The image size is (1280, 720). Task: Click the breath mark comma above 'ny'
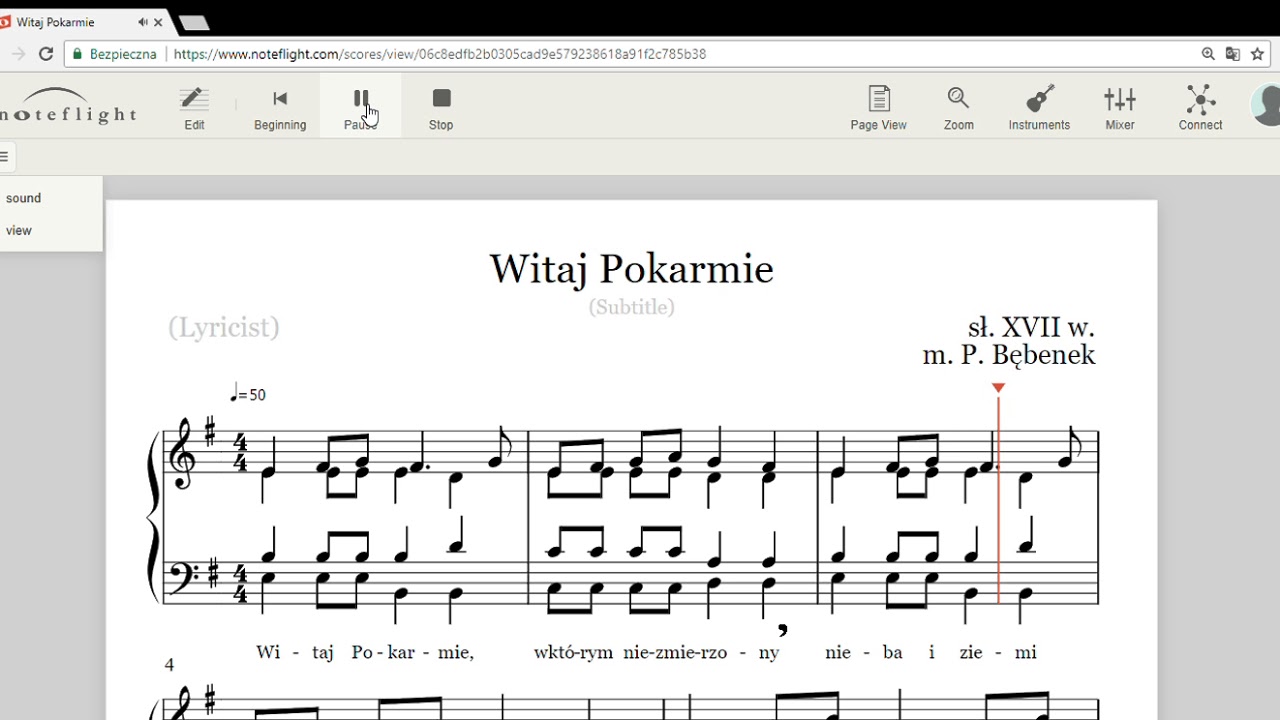782,629
